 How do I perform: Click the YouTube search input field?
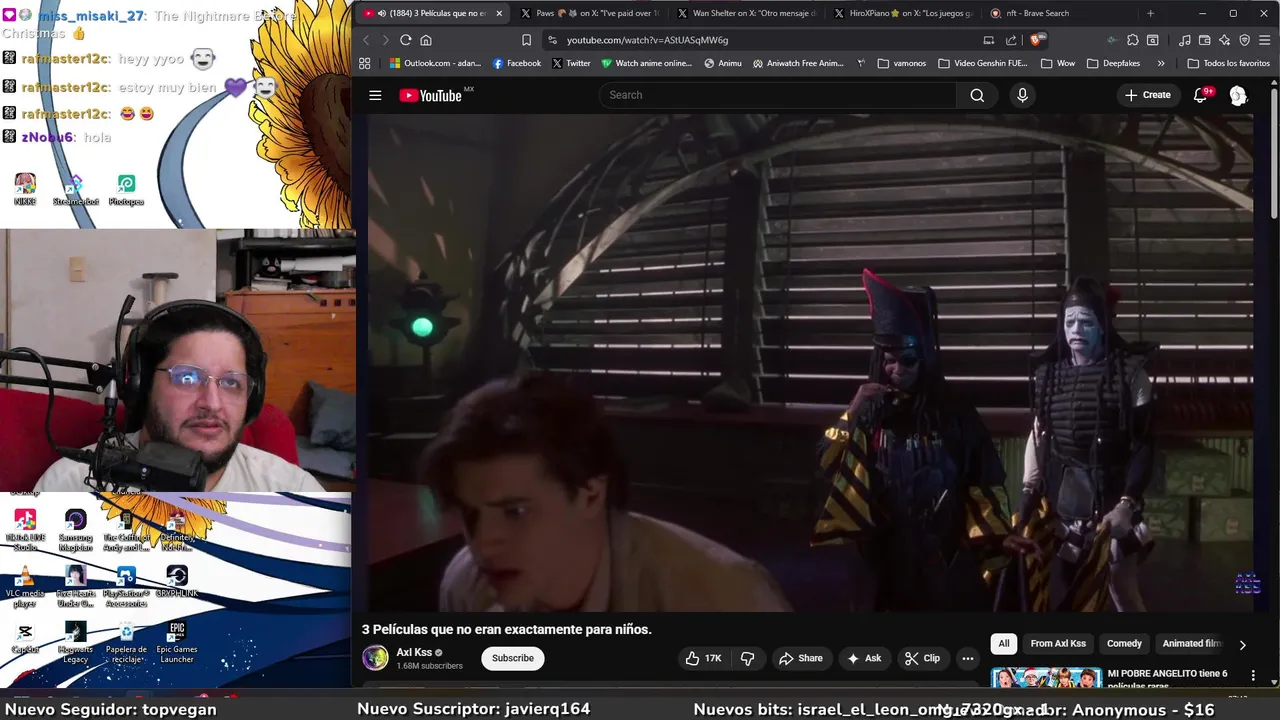point(778,95)
